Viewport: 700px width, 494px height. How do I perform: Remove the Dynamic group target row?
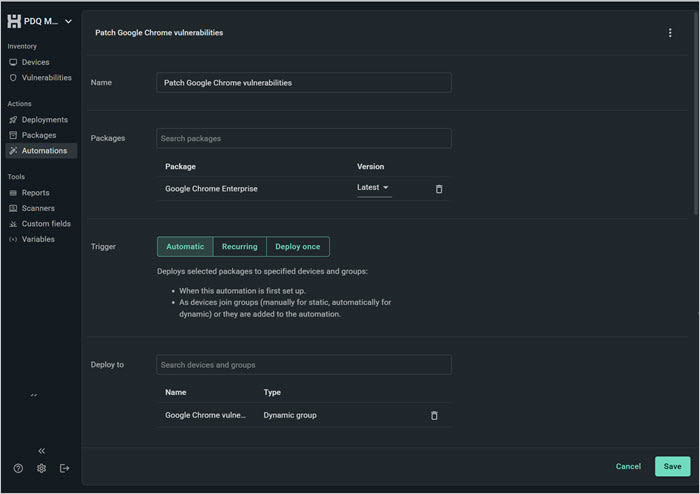(434, 415)
